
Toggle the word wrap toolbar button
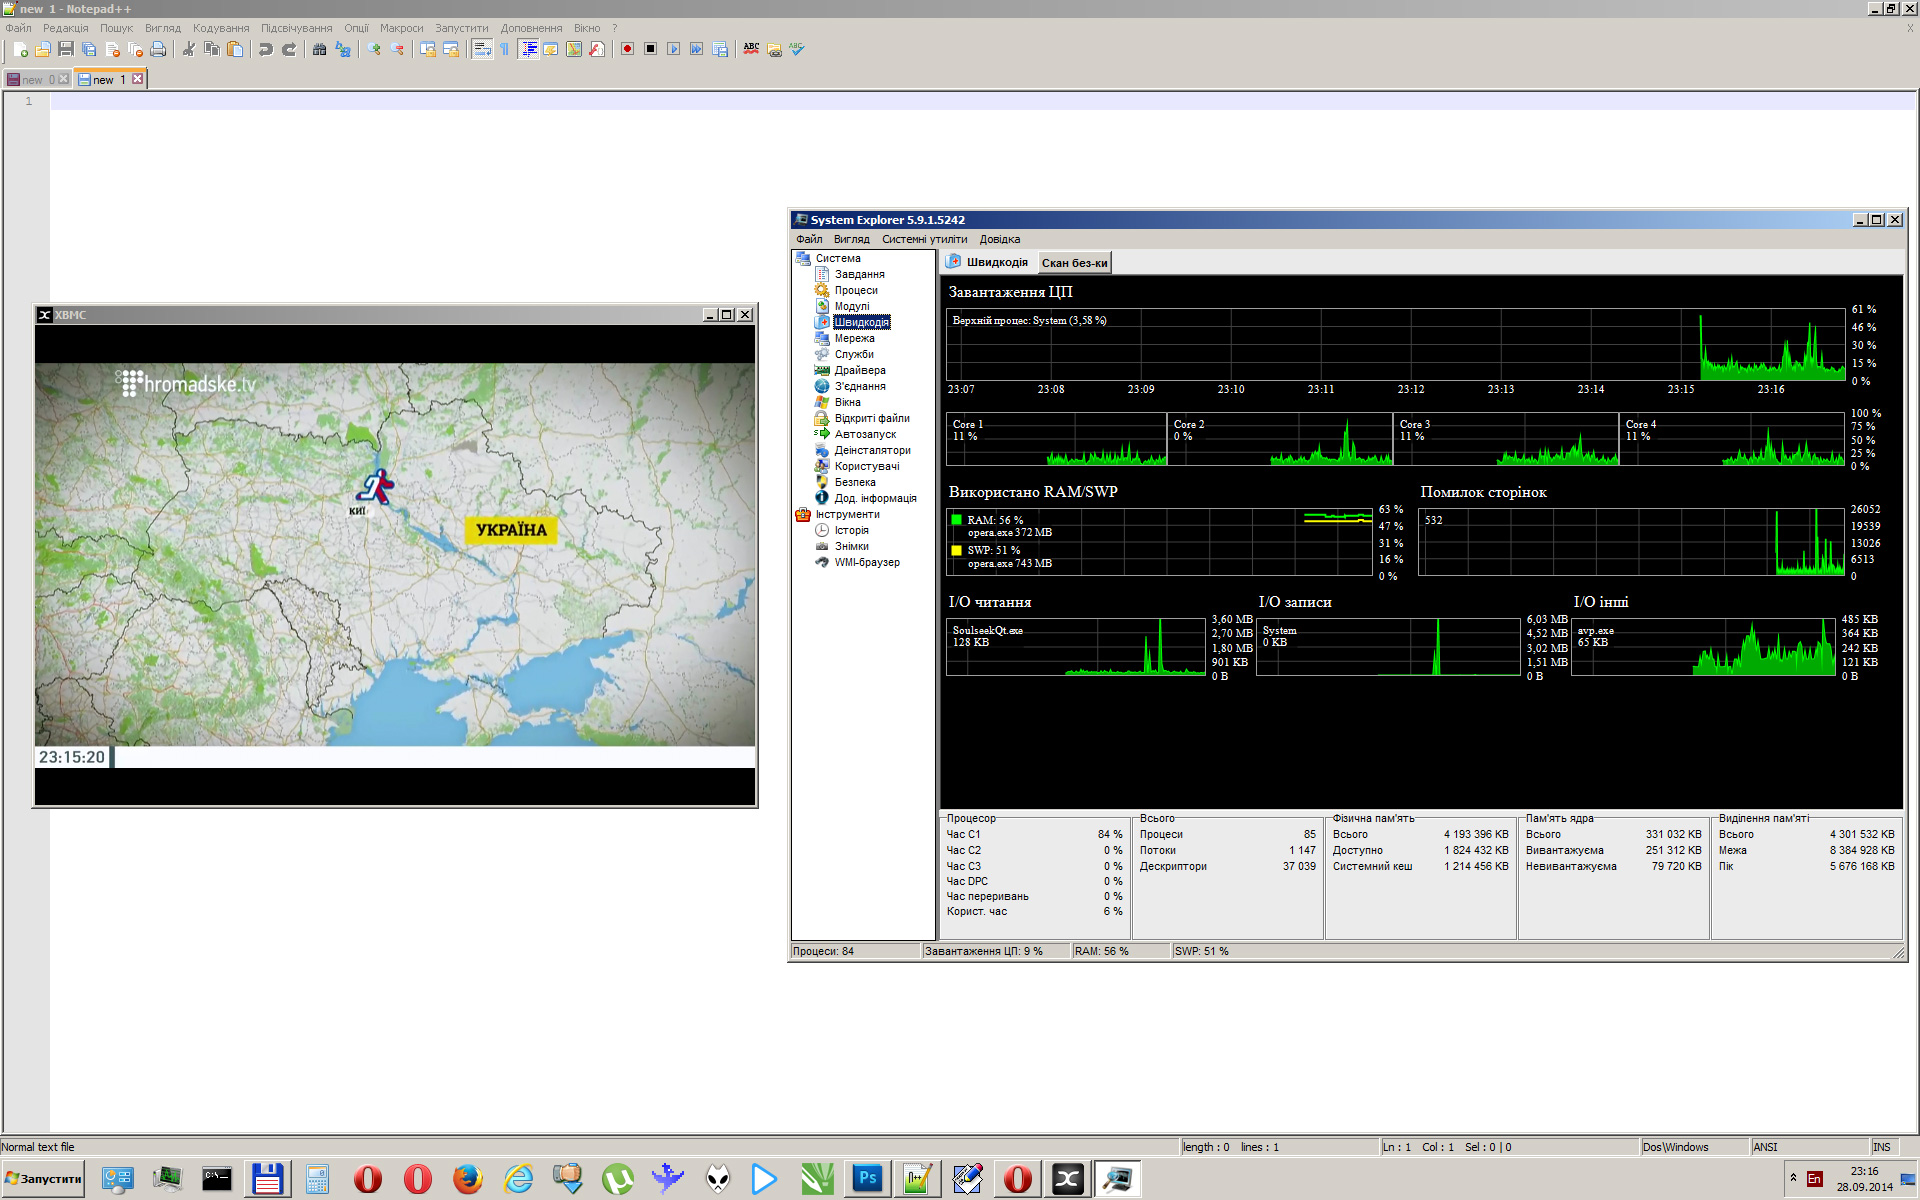tap(482, 49)
